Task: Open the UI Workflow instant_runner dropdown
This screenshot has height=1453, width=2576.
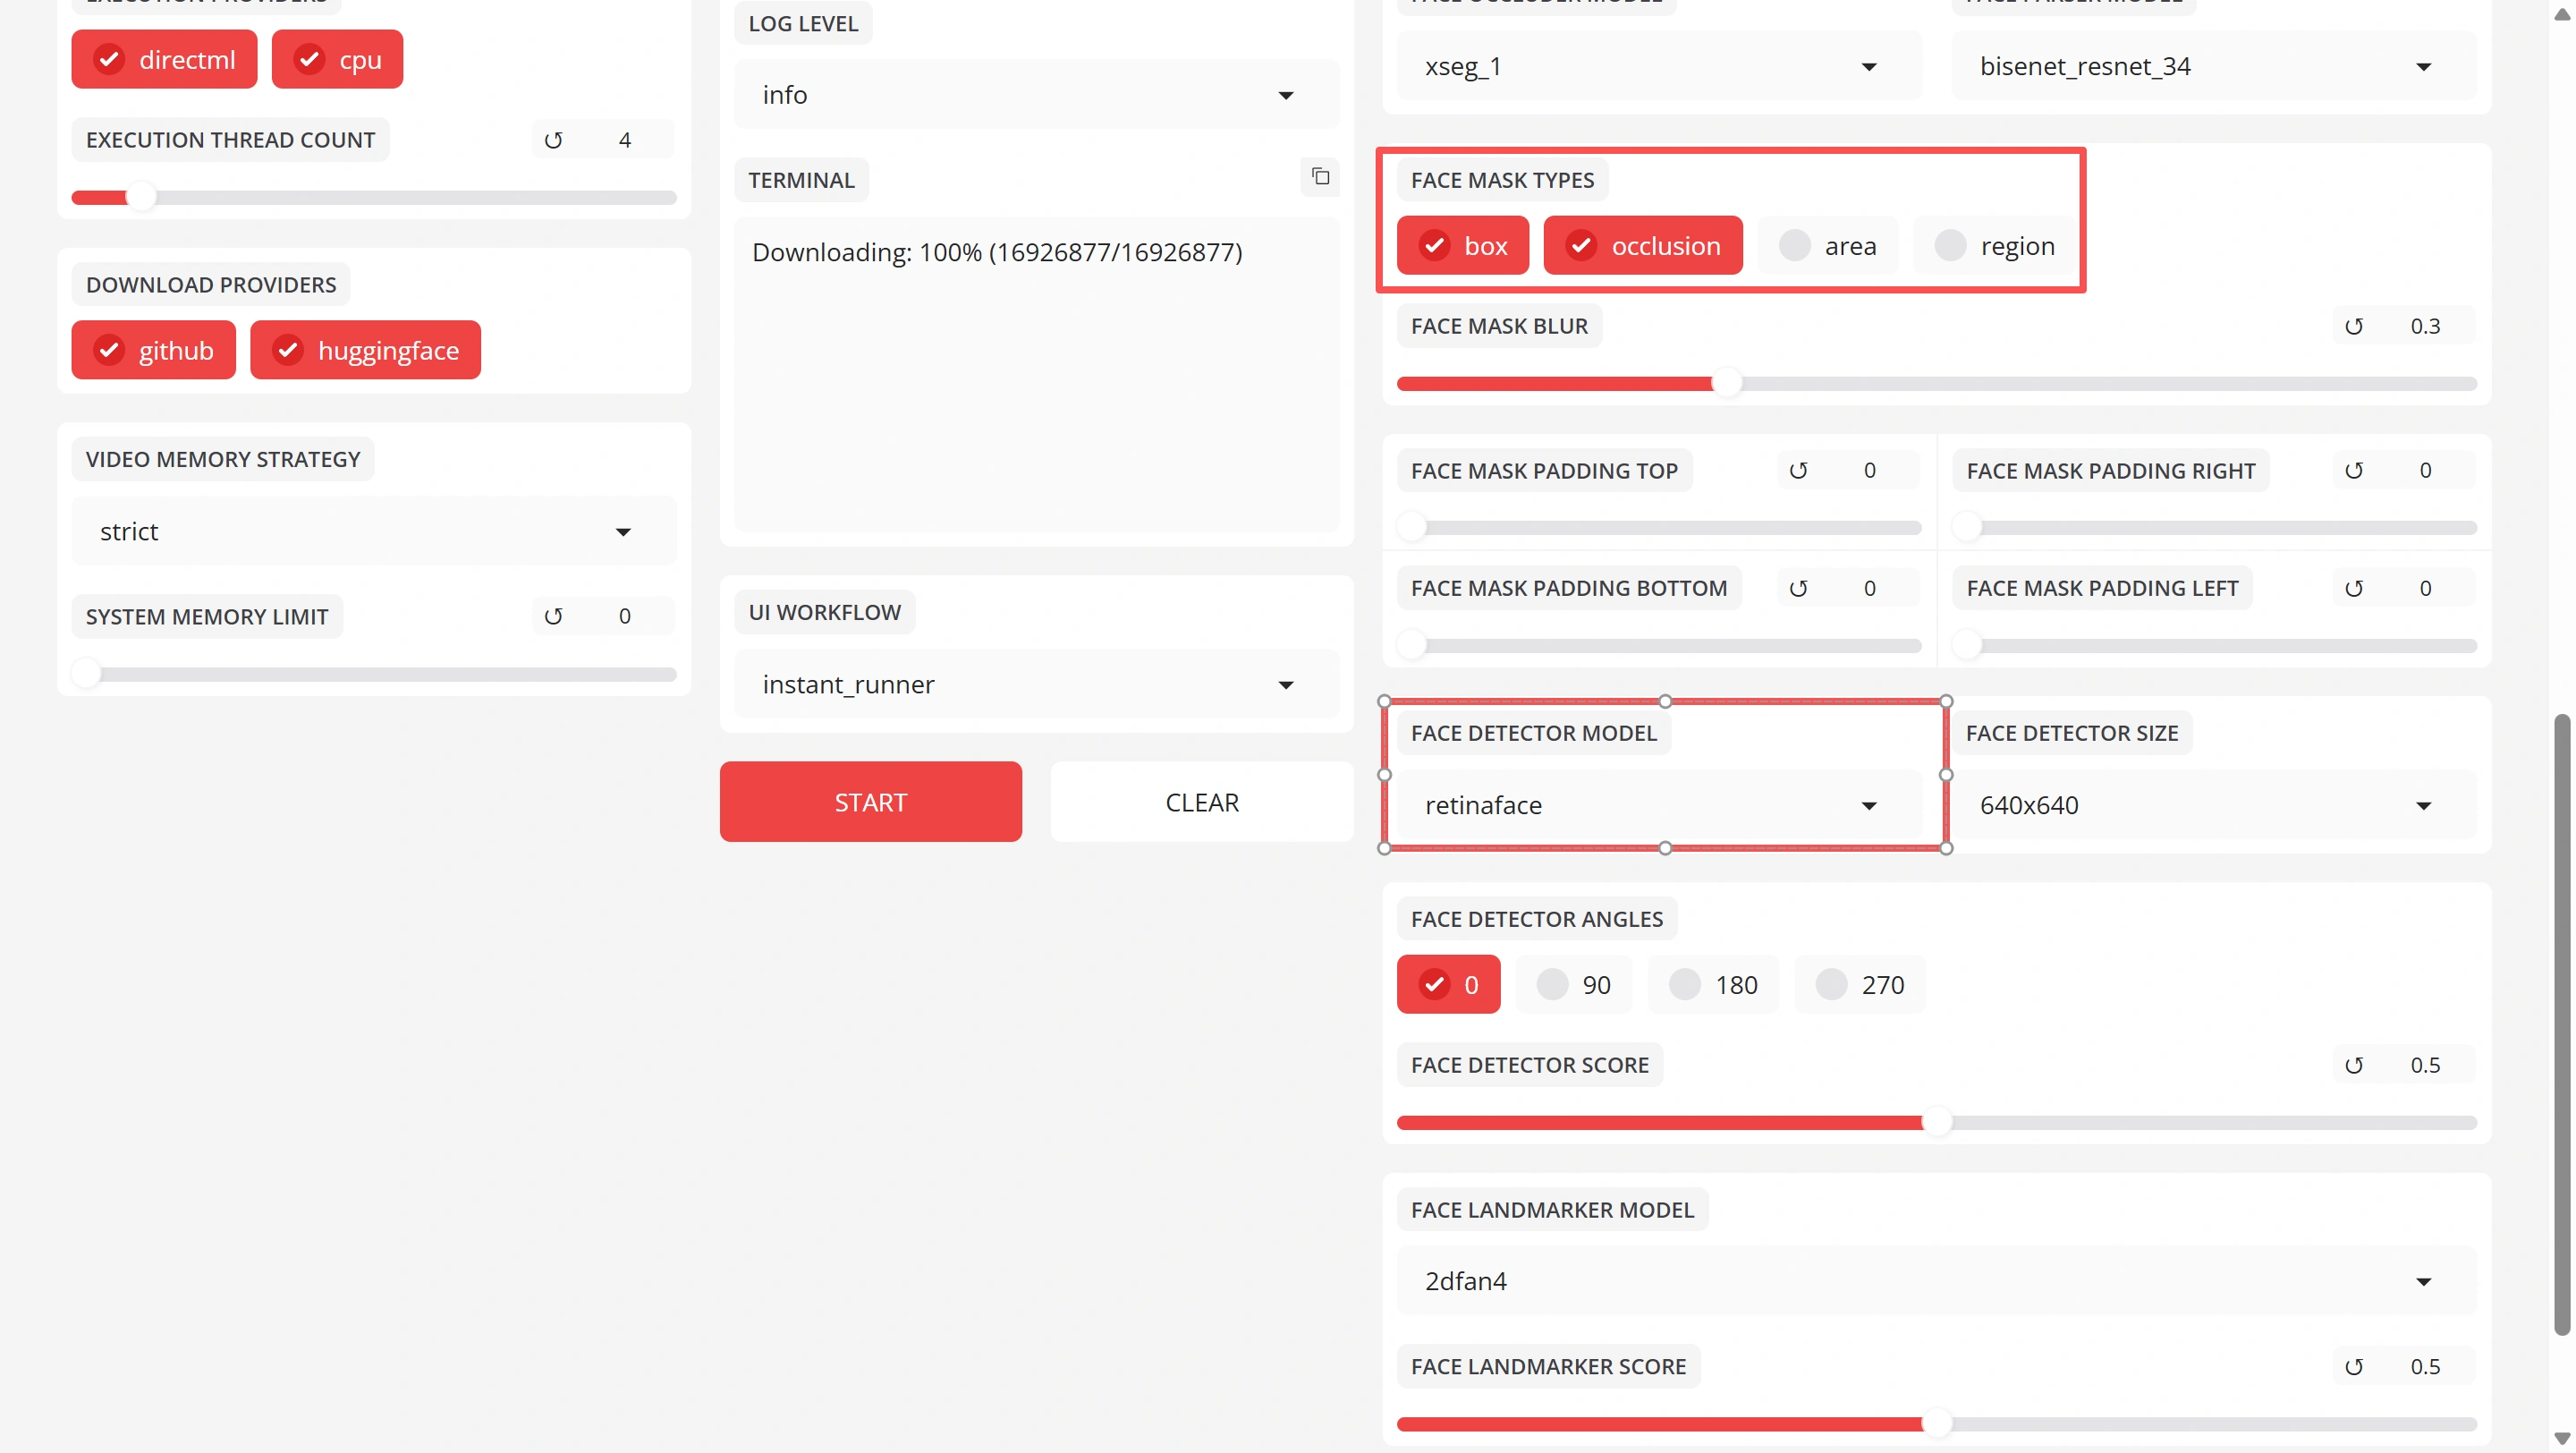Action: pyautogui.click(x=1036, y=684)
